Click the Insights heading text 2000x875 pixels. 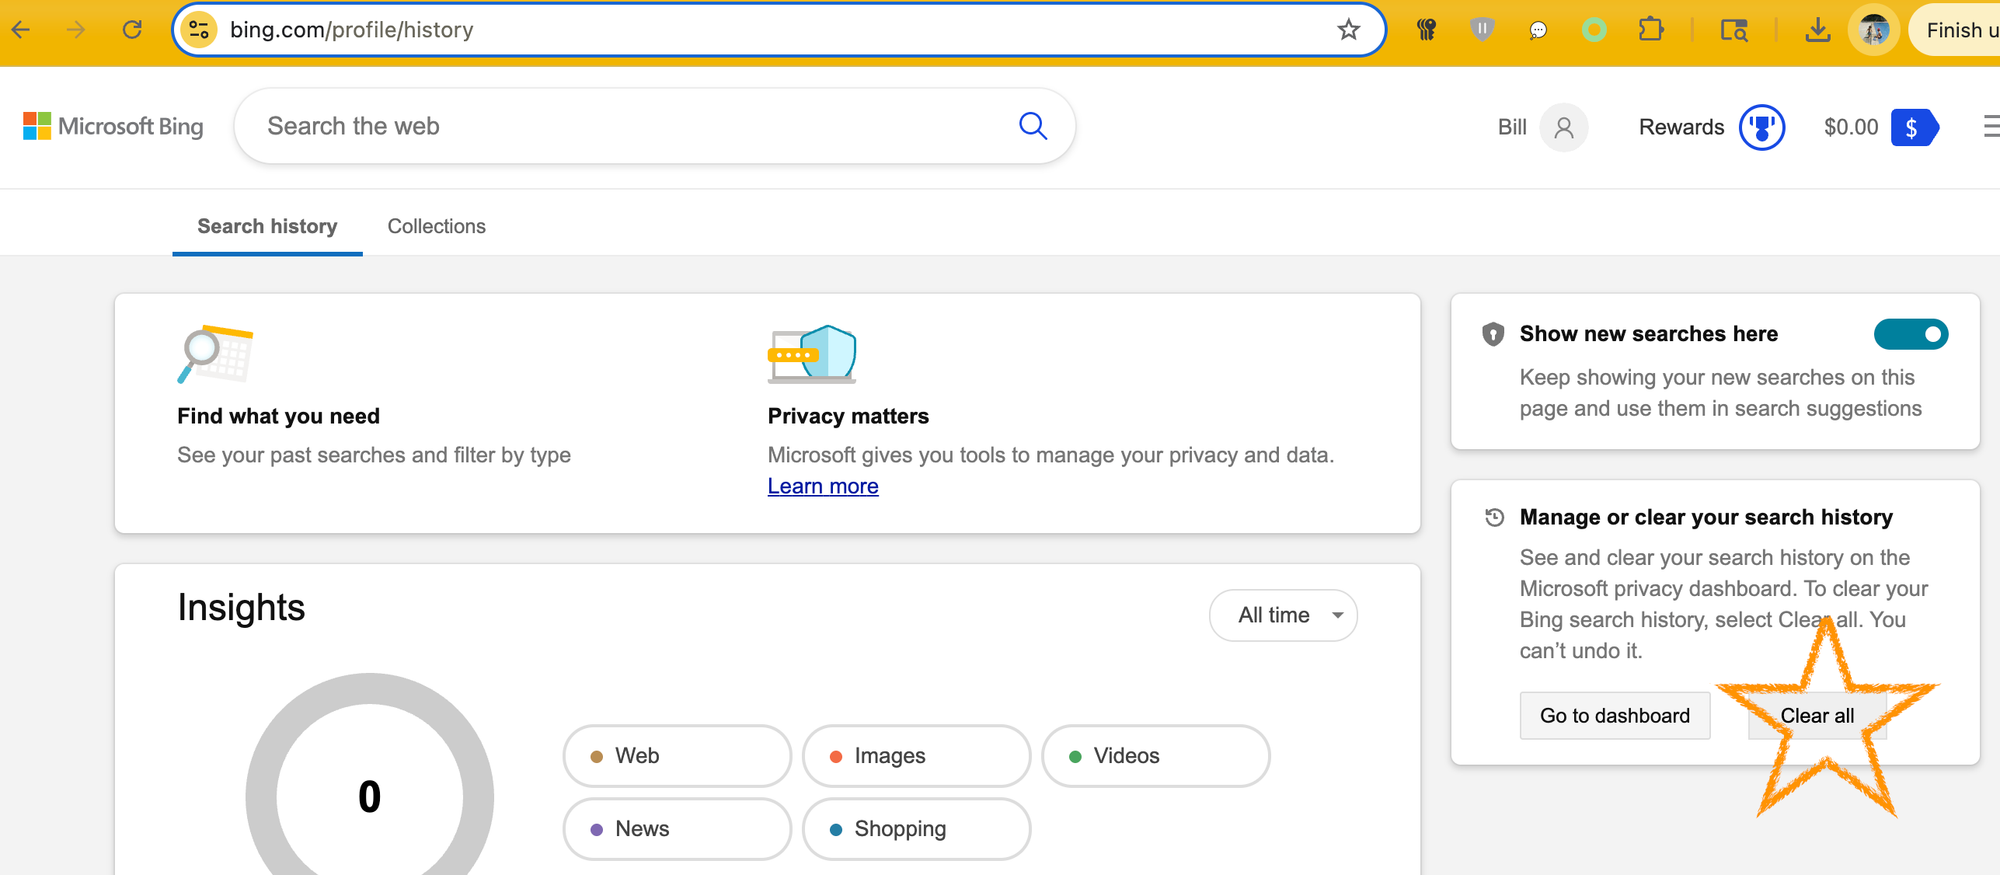[241, 607]
